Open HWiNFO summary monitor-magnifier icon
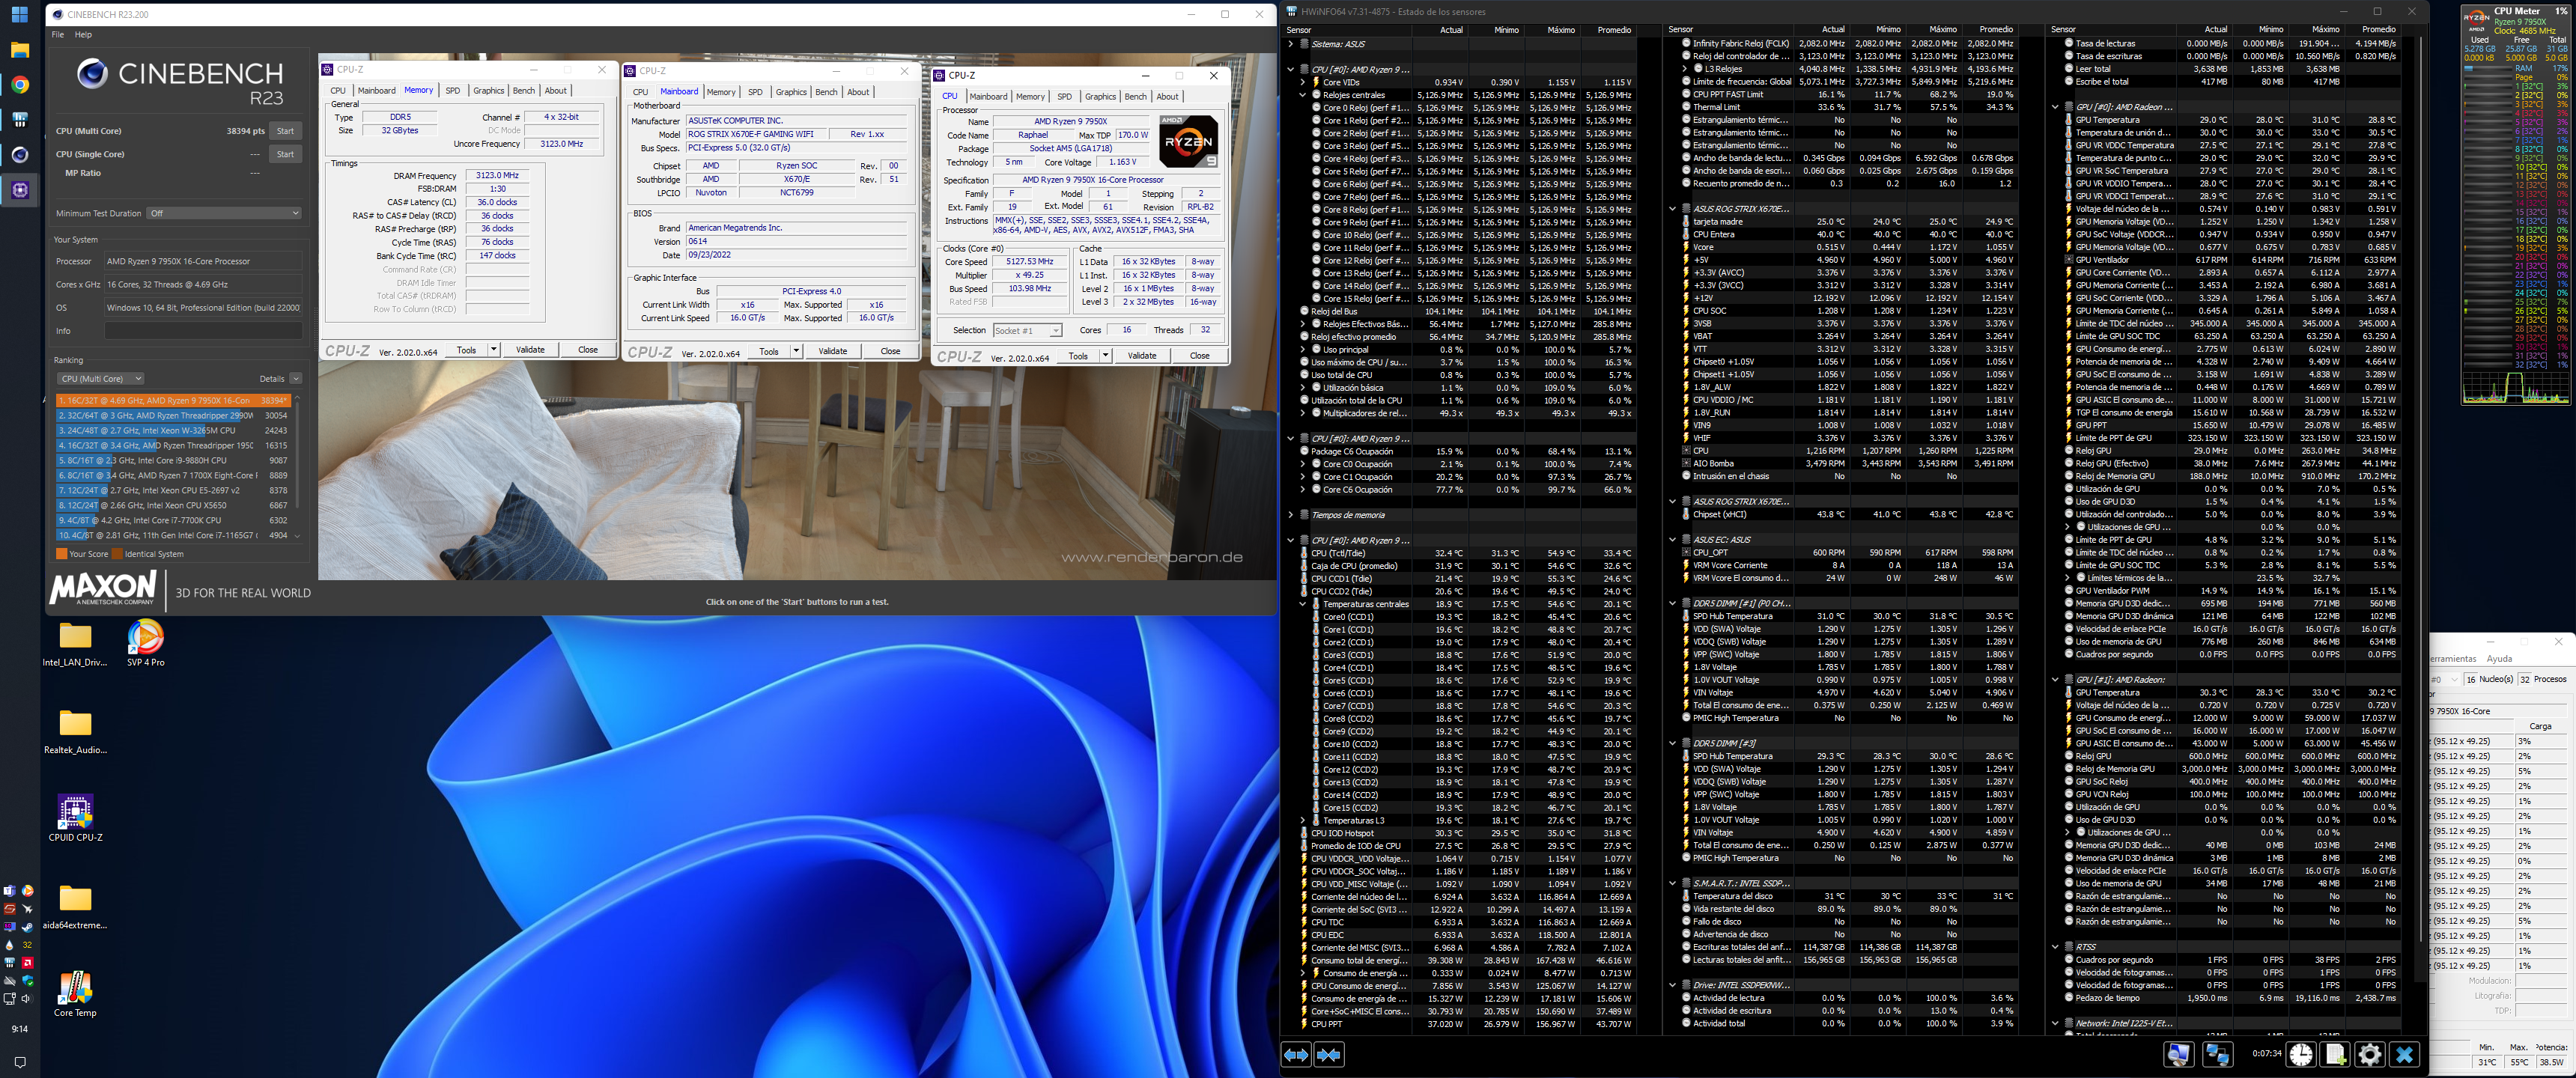 click(x=2179, y=1054)
